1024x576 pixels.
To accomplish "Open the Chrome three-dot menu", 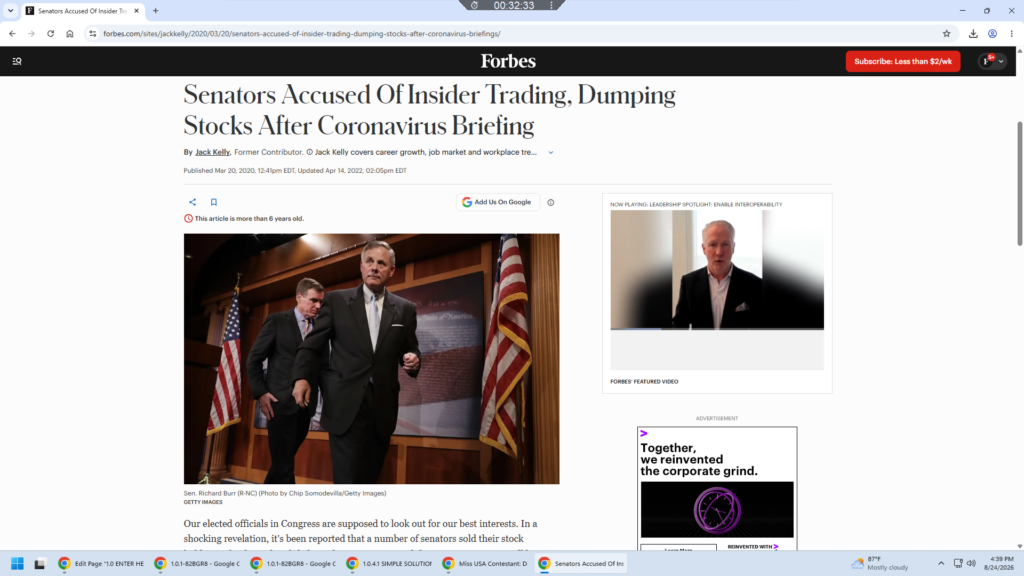I will 1012,33.
